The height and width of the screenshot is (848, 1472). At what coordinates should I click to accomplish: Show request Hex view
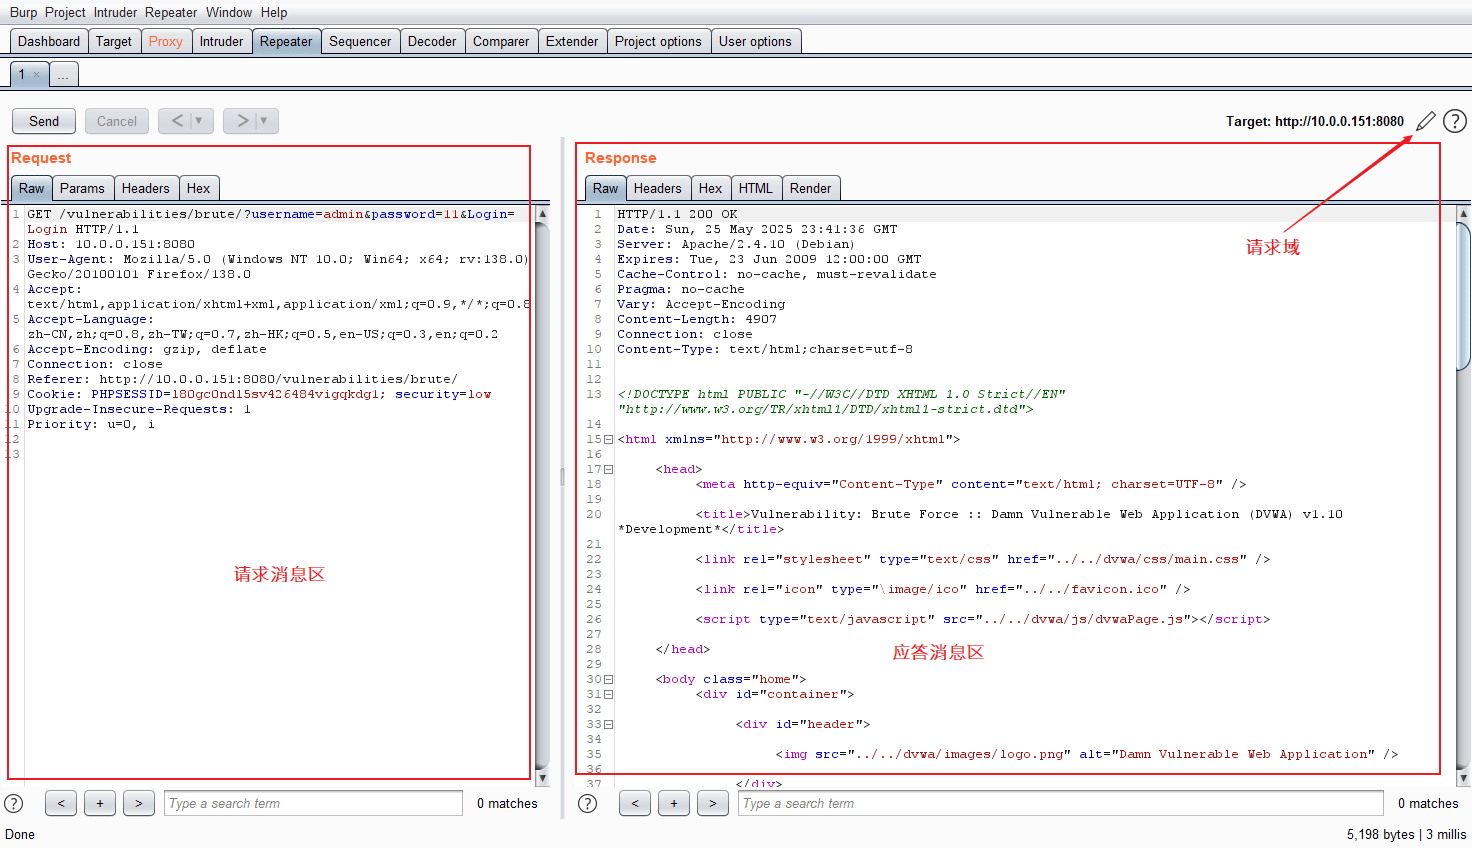click(x=199, y=188)
